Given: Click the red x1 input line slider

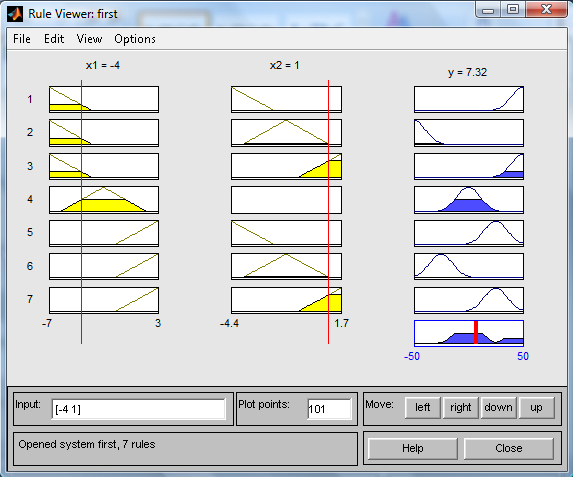Looking at the screenshot, I should [81, 212].
